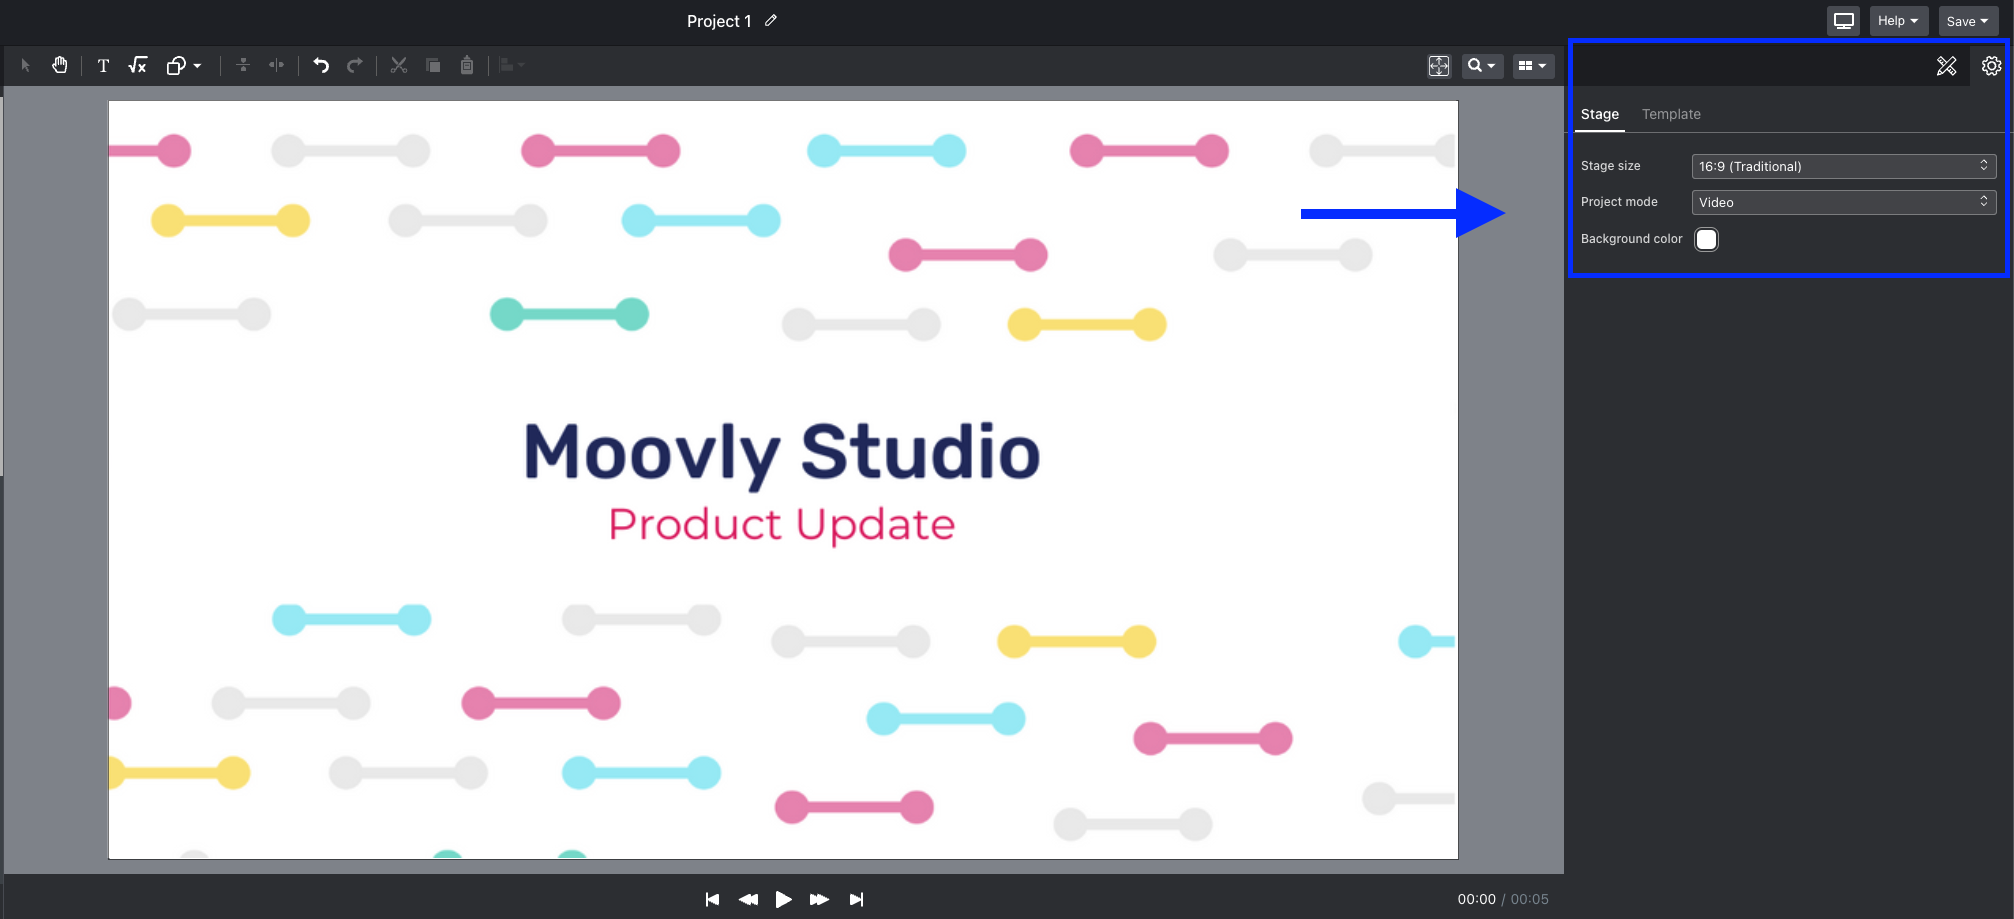This screenshot has height=919, width=2014.
Task: Select the pointer selection tool
Action: pyautogui.click(x=26, y=65)
